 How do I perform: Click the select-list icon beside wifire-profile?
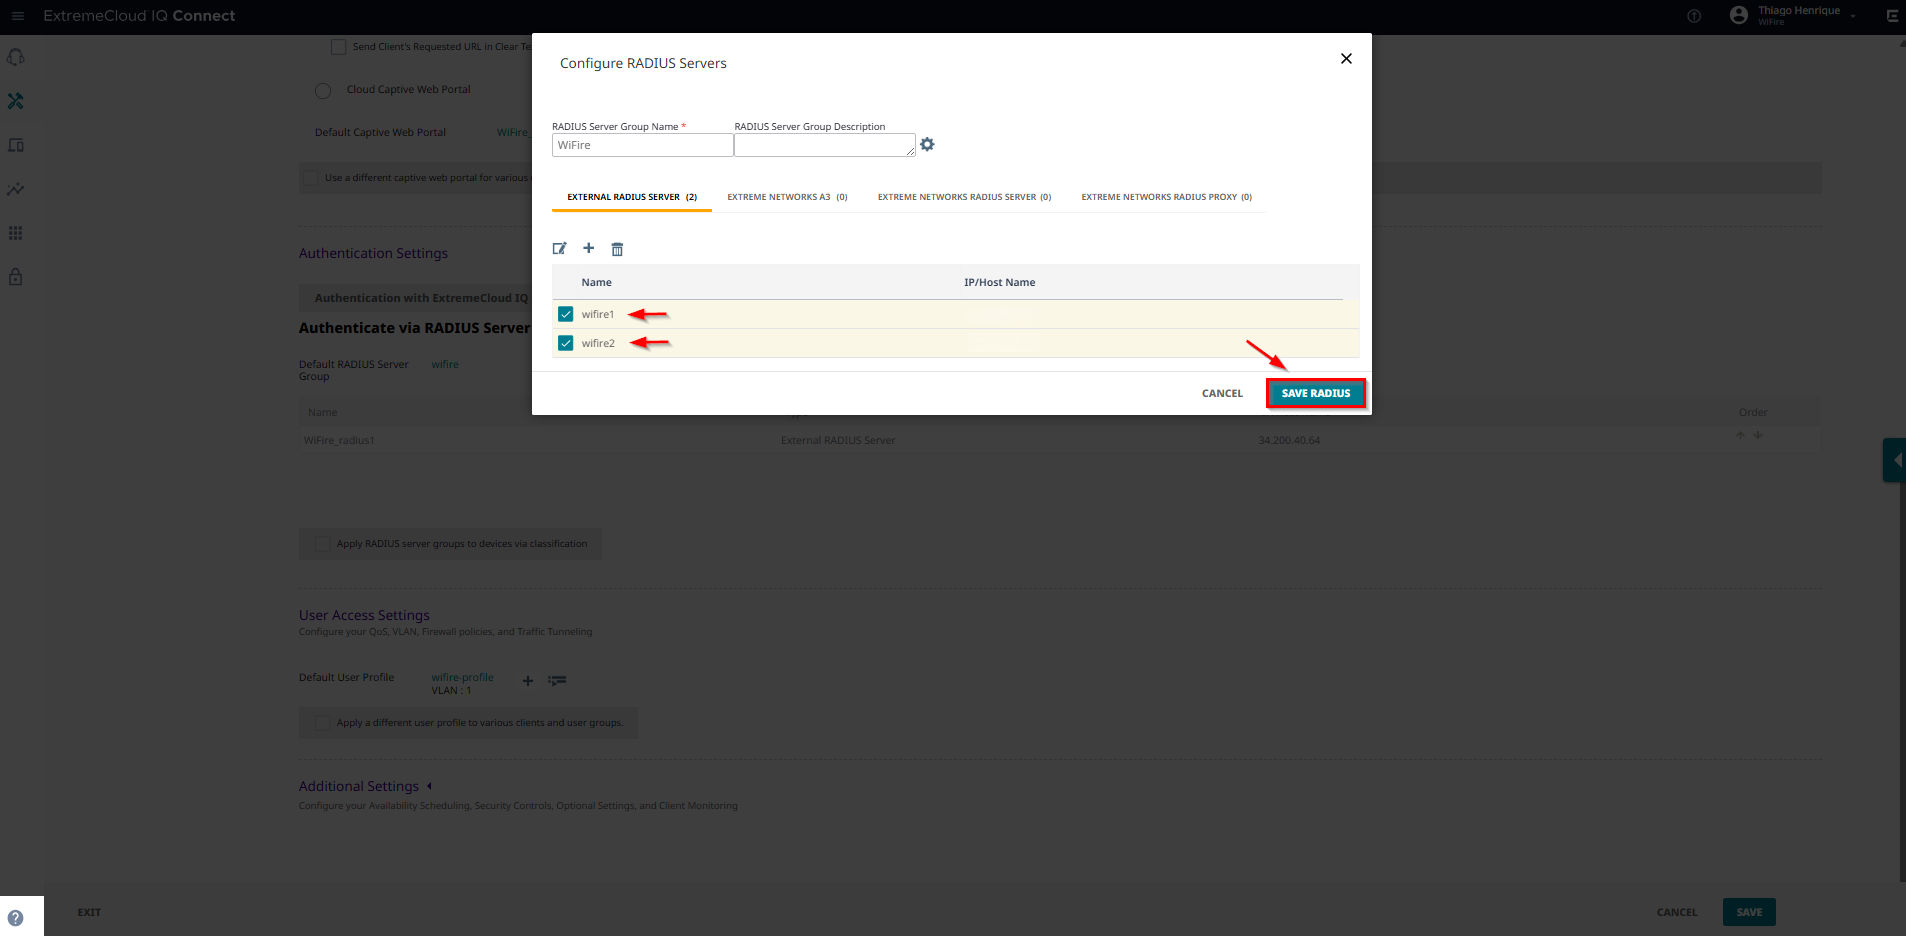[x=558, y=680]
